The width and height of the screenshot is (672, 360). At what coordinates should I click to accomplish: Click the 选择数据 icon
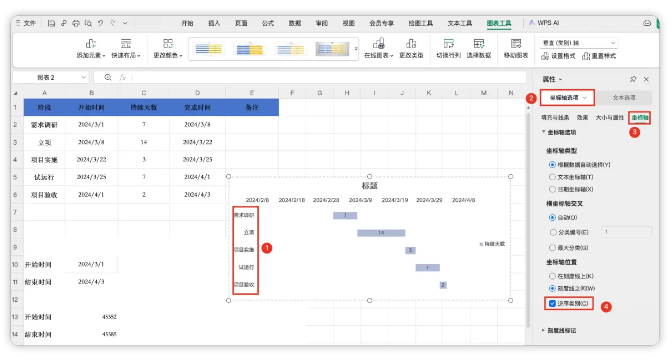479,48
